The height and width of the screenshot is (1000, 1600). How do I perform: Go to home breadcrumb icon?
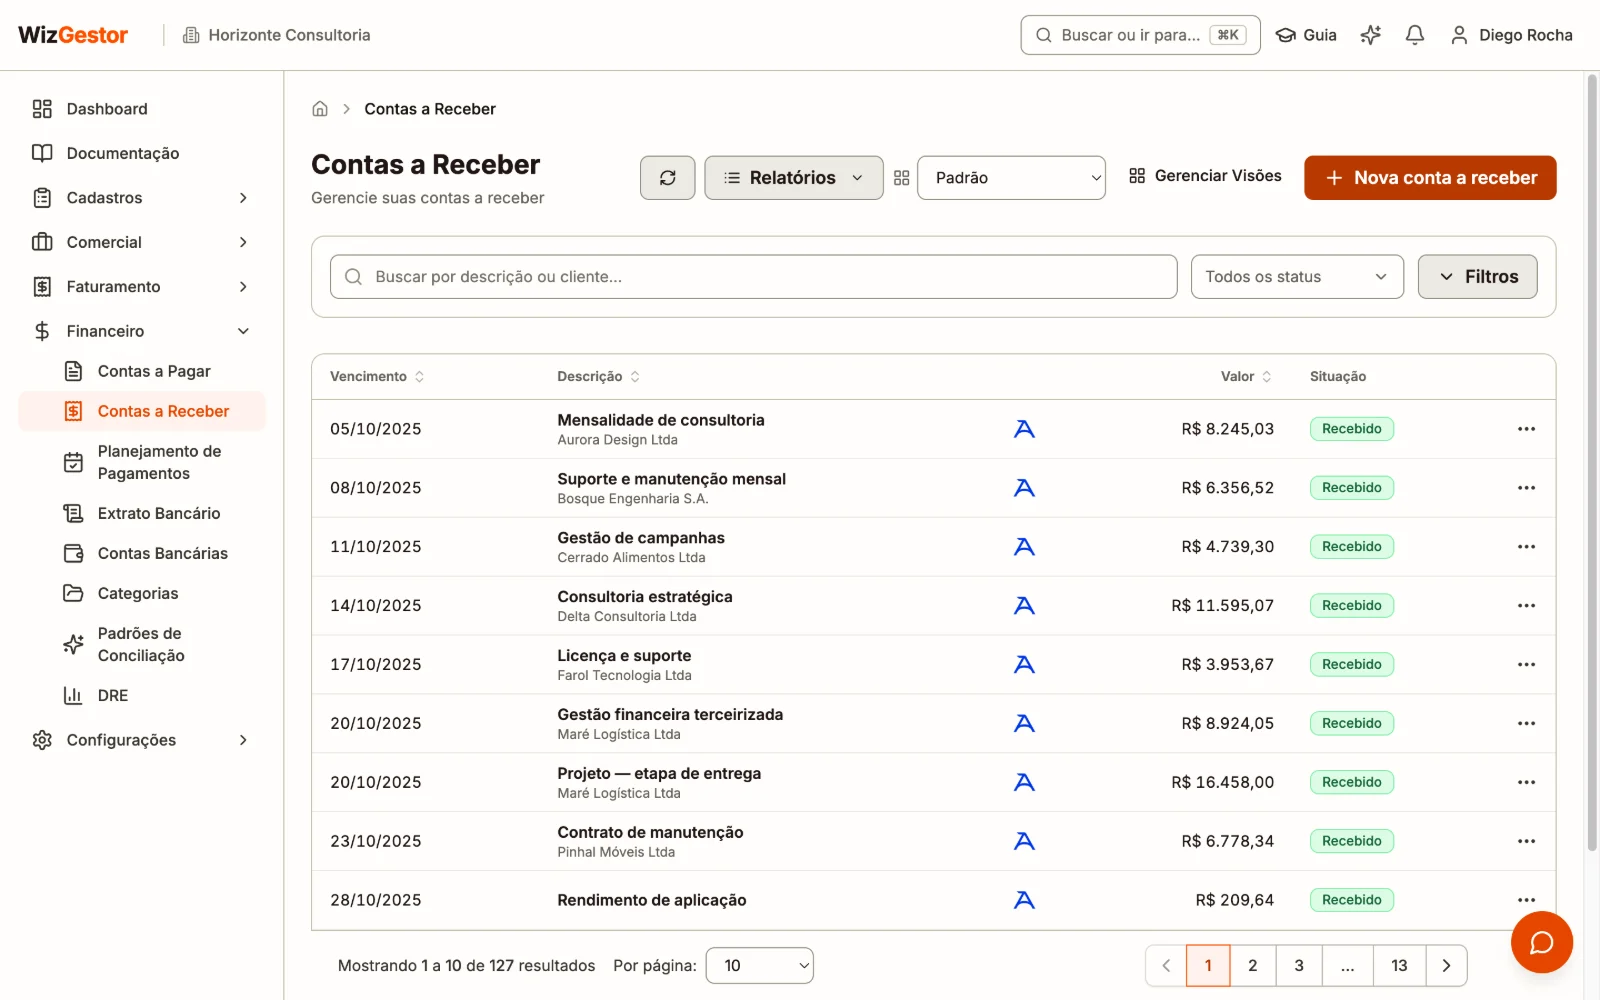tap(320, 109)
